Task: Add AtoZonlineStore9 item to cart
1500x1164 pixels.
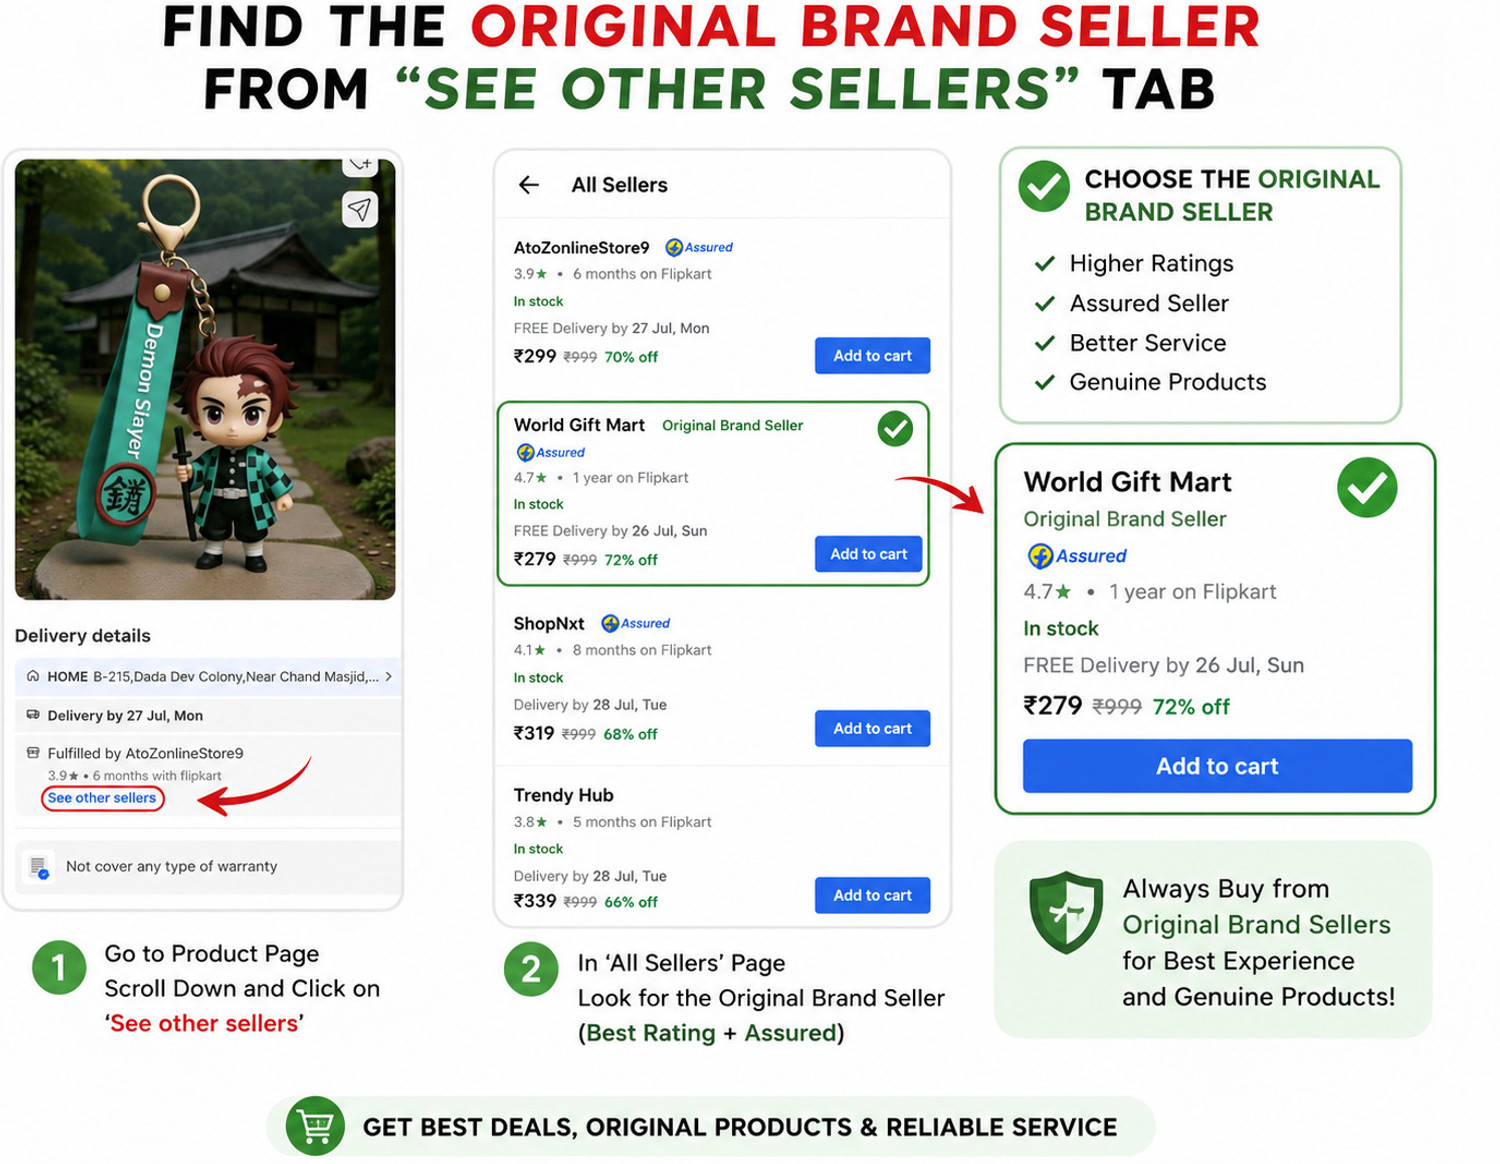Action: click(x=872, y=356)
